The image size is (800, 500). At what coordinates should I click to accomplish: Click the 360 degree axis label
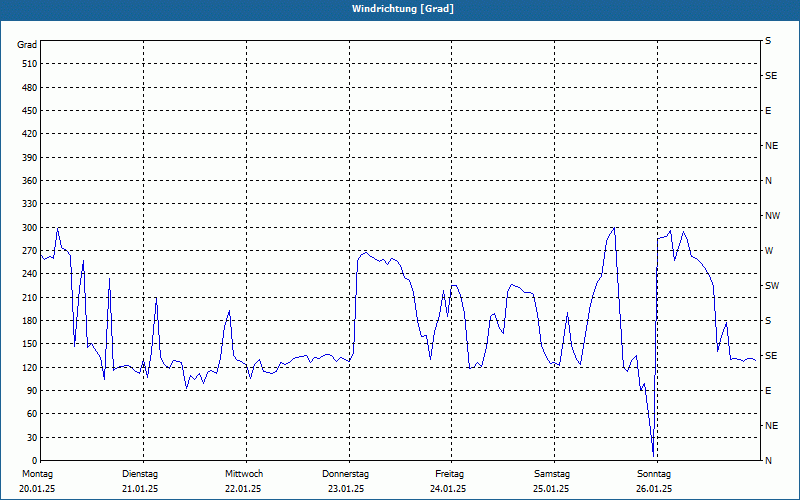click(30, 181)
